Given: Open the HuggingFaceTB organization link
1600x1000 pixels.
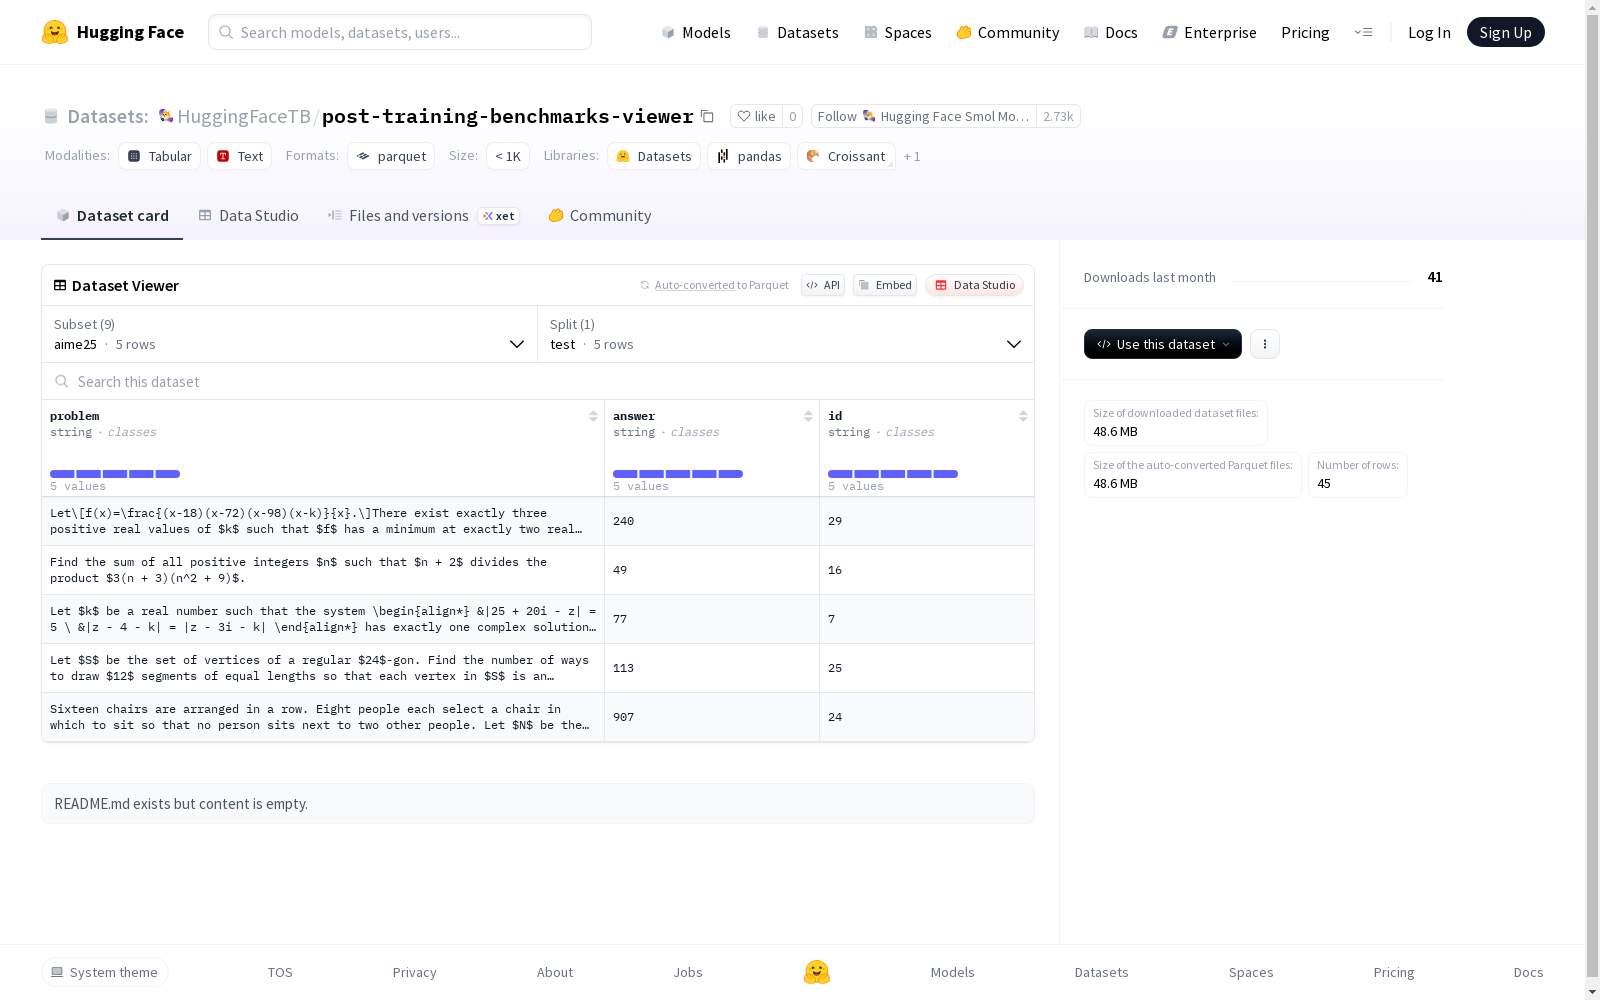Looking at the screenshot, I should pos(244,116).
